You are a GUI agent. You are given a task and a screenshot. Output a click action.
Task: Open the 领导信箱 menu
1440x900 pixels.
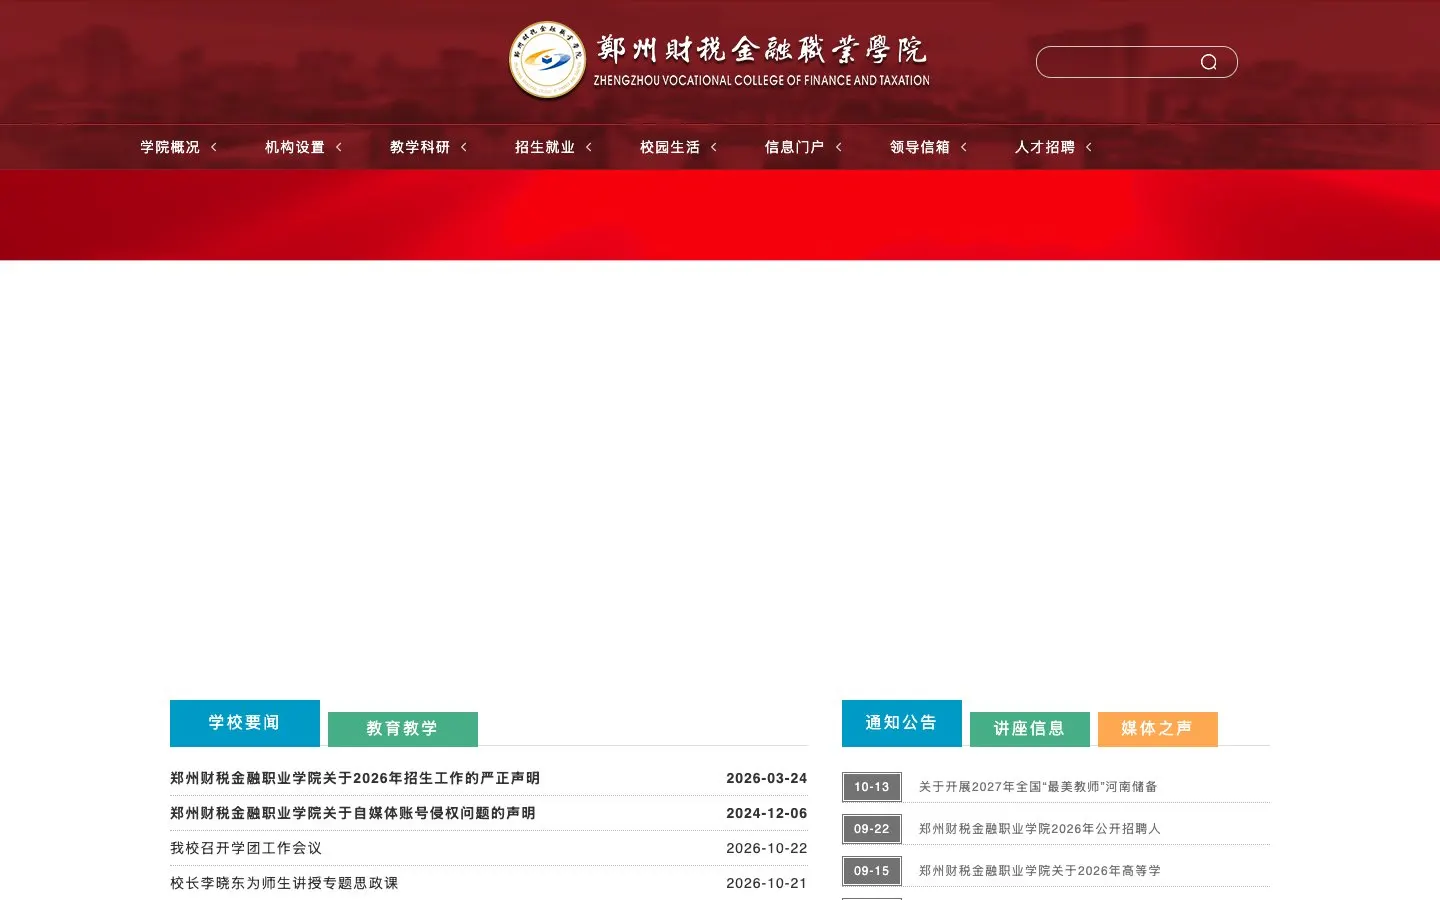(920, 147)
